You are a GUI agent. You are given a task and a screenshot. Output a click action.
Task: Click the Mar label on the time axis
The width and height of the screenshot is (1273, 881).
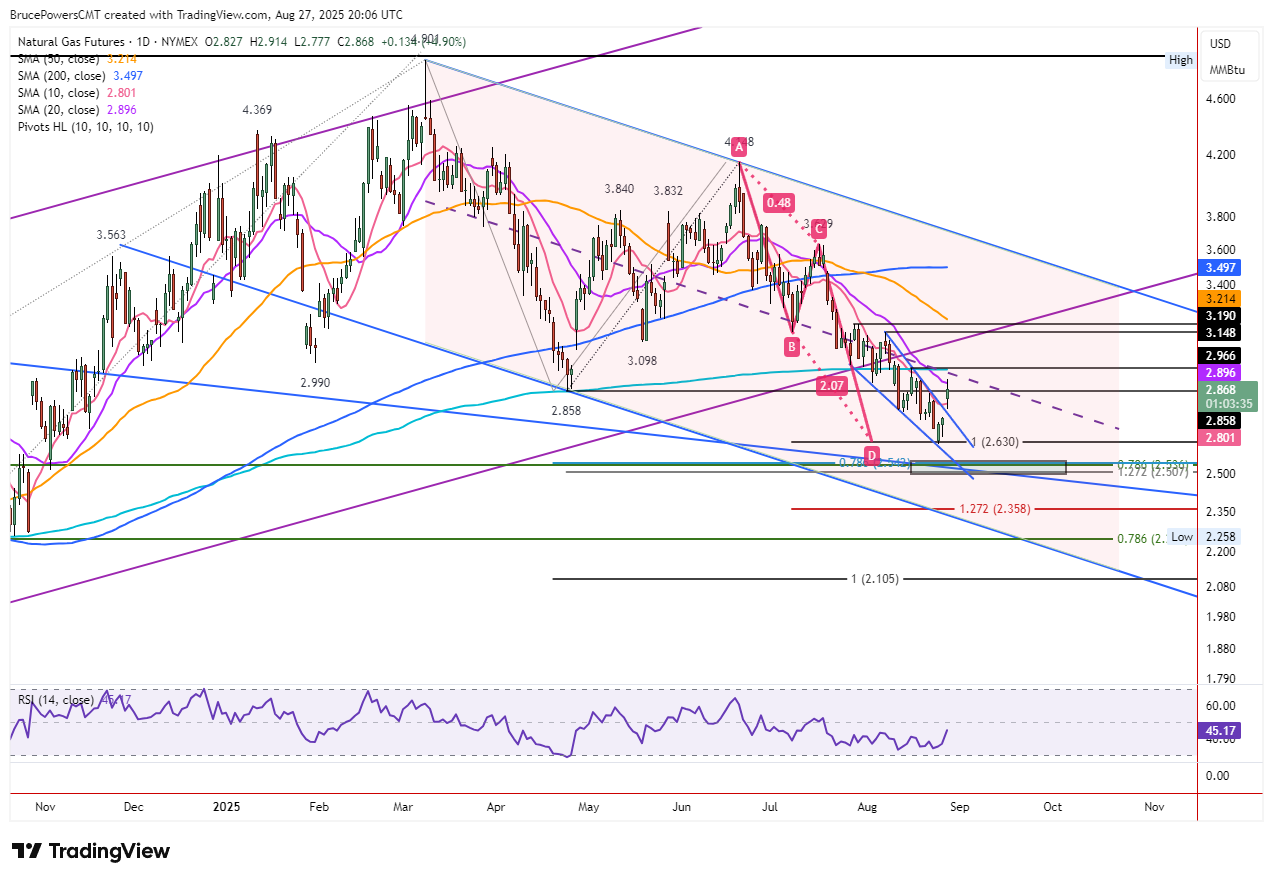tap(404, 806)
